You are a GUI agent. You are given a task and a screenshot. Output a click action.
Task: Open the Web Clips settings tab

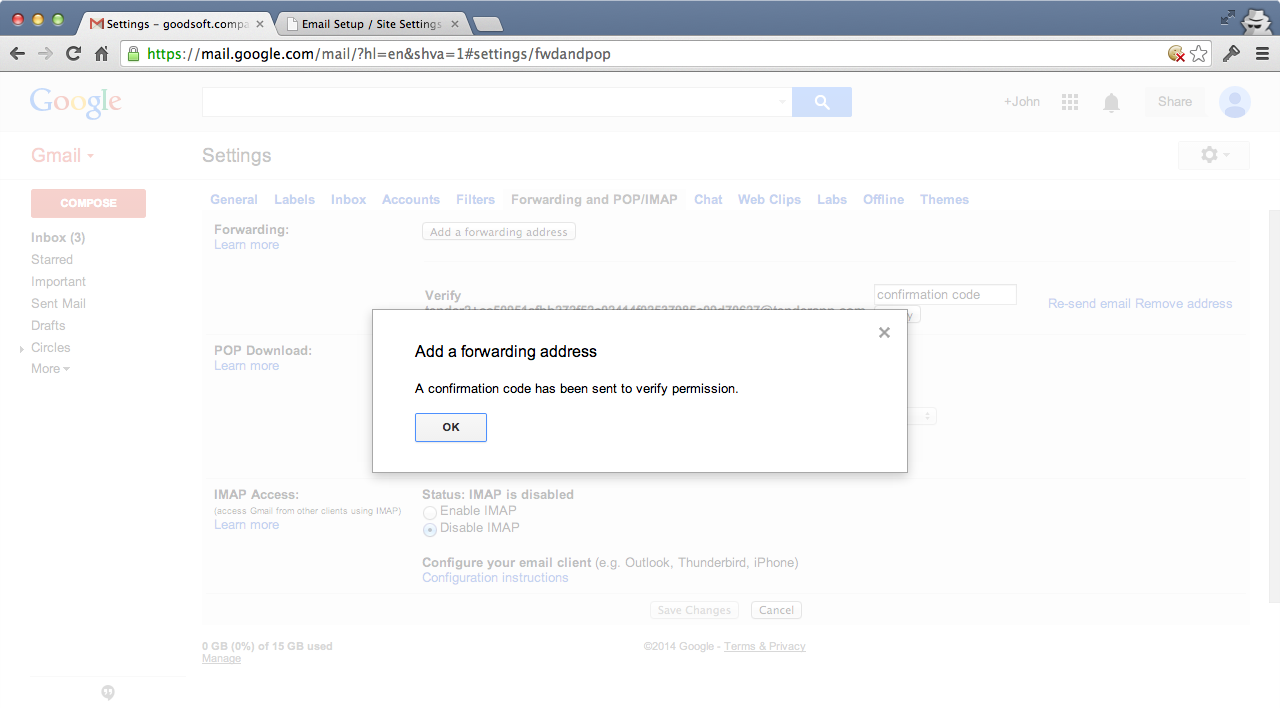click(x=769, y=199)
